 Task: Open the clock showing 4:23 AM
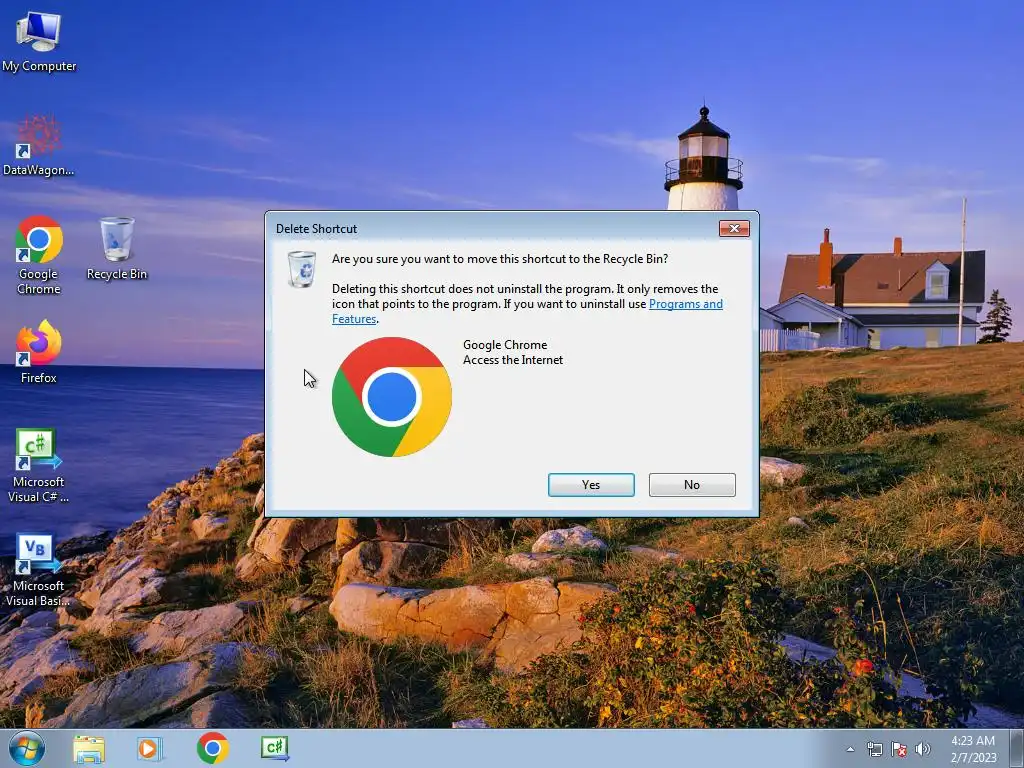(x=973, y=749)
